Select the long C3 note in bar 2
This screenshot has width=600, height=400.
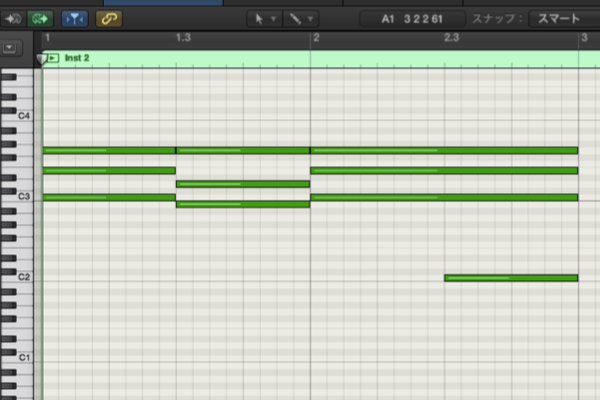click(444, 198)
